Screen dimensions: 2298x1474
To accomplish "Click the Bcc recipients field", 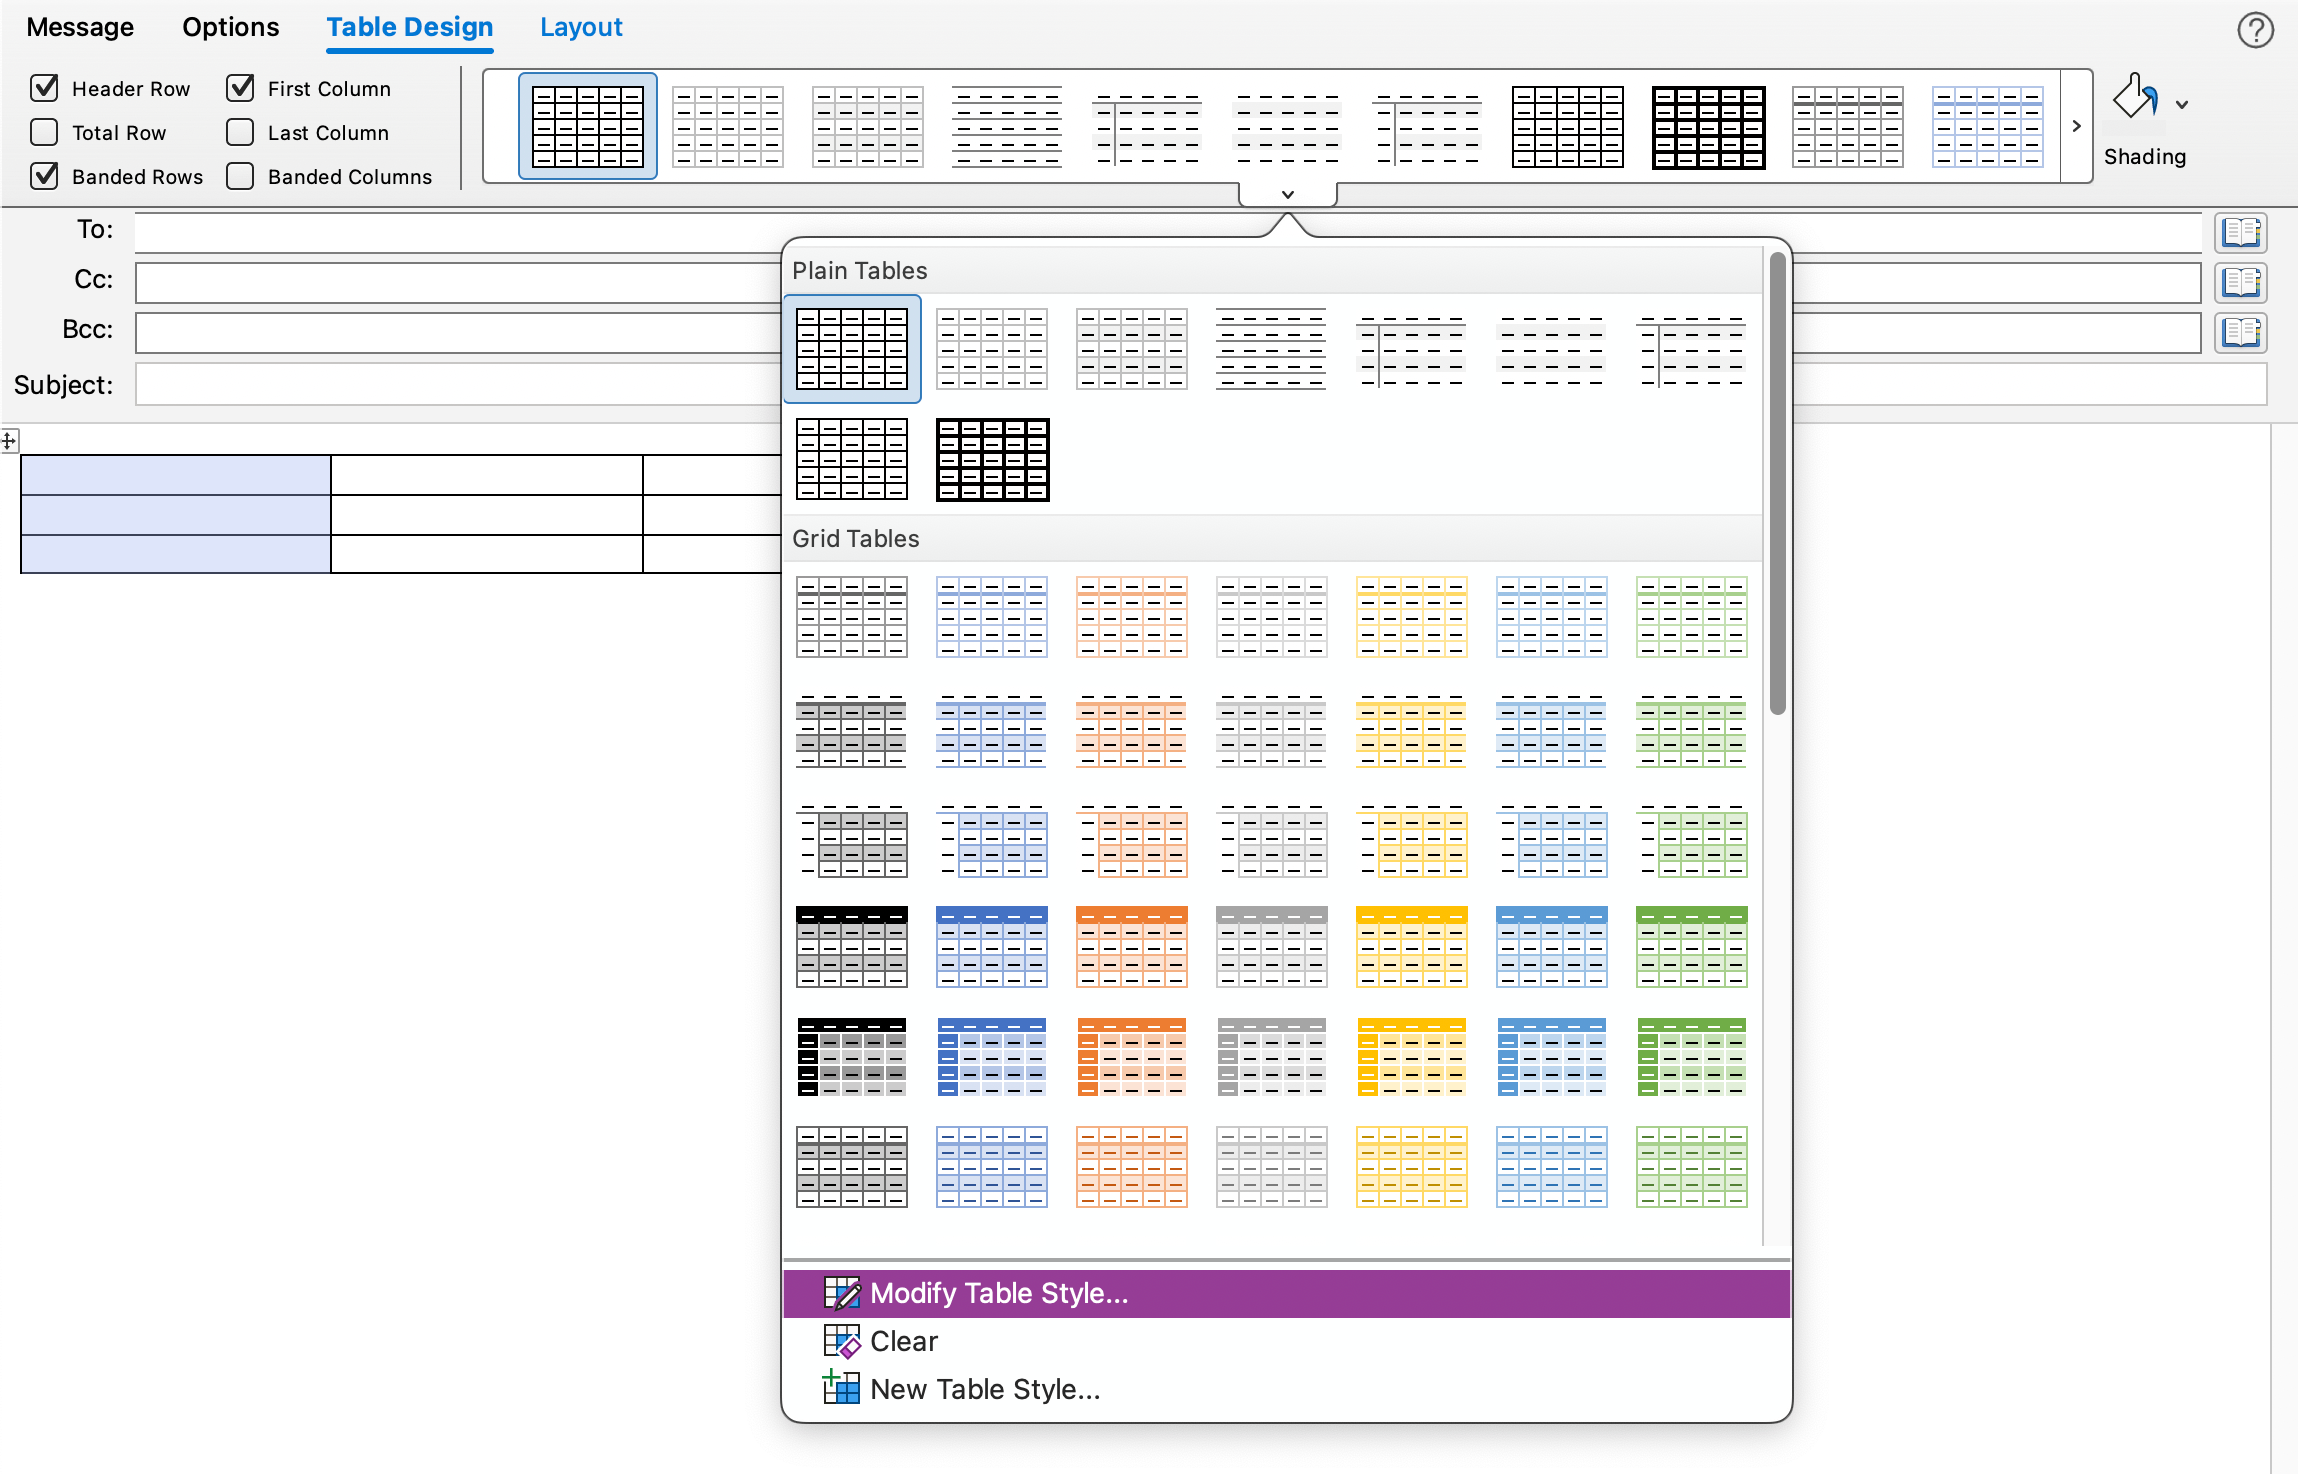I will tap(1168, 332).
